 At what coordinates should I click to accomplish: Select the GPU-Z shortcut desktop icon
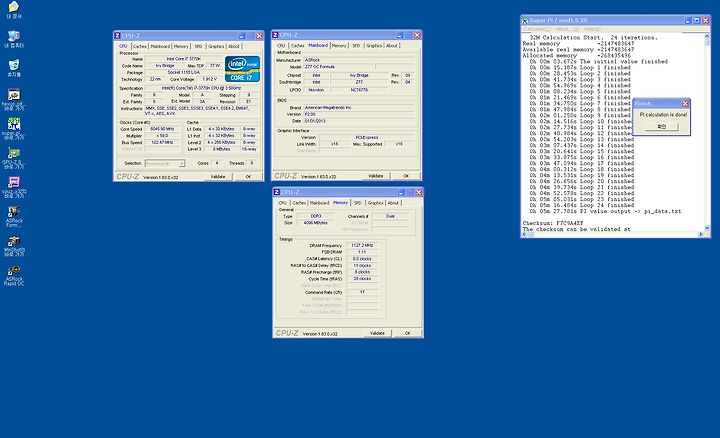[14, 158]
